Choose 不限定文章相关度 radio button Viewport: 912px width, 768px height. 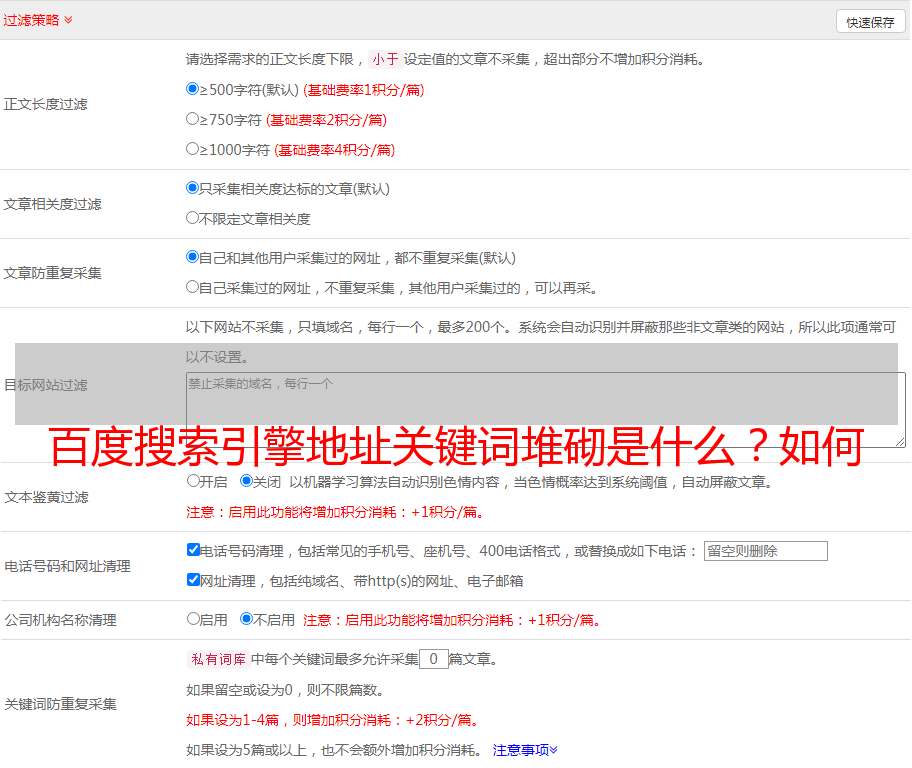click(193, 218)
